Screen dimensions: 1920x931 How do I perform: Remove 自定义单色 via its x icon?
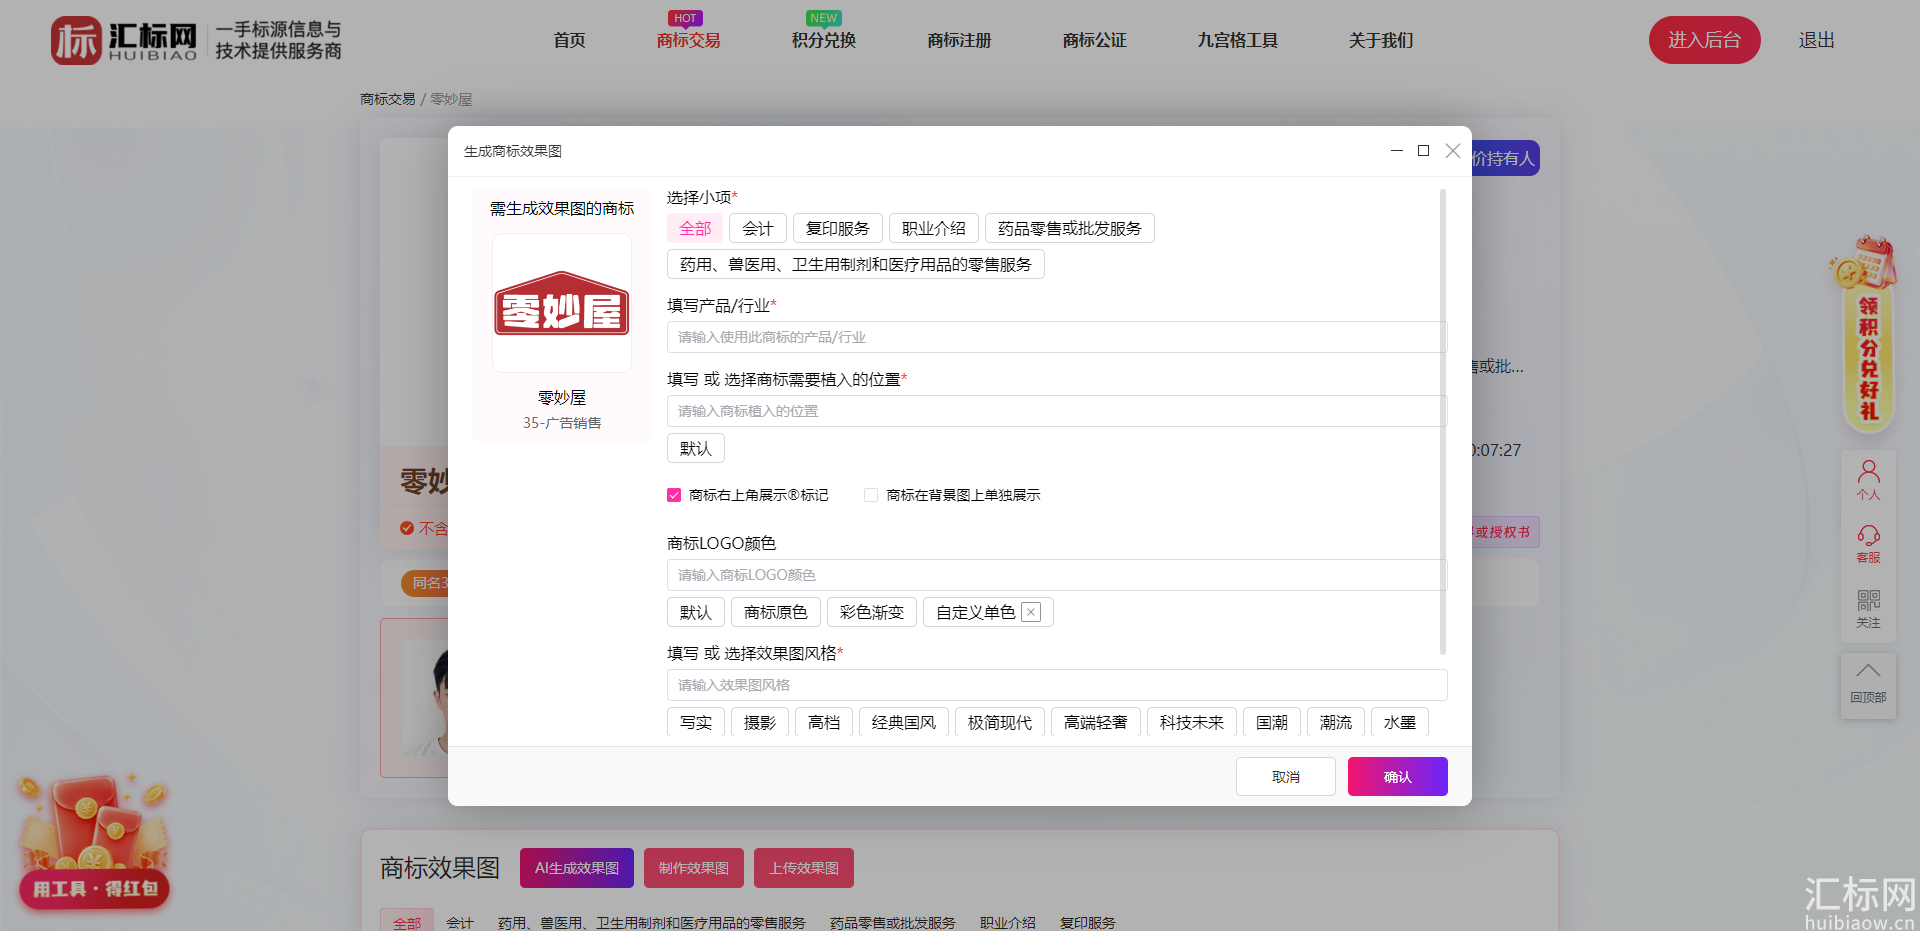point(1031,612)
